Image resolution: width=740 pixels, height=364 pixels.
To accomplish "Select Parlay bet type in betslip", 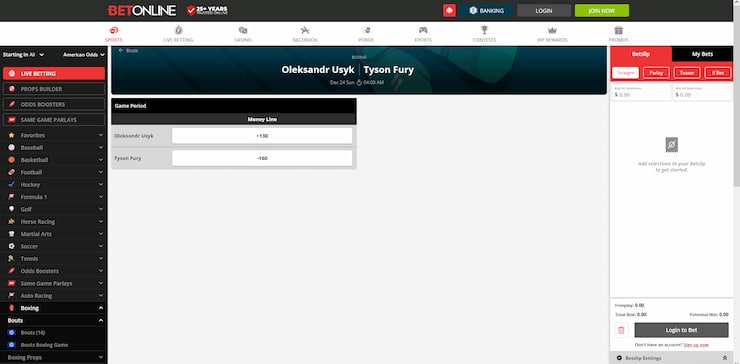I will [x=656, y=73].
